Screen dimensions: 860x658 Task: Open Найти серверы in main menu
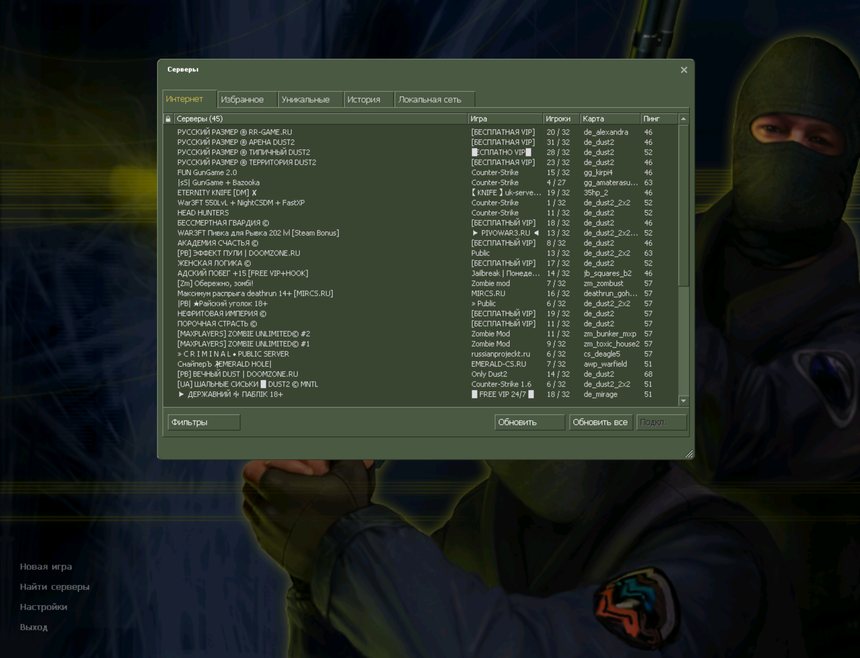click(54, 587)
